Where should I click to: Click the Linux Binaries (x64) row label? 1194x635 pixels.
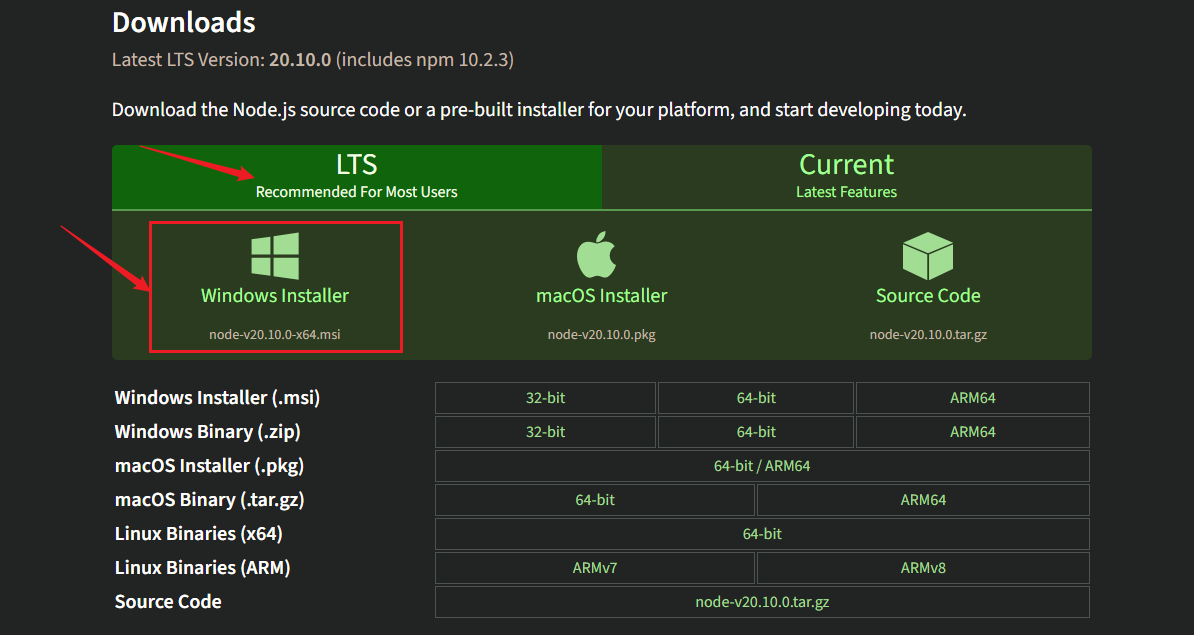point(198,534)
